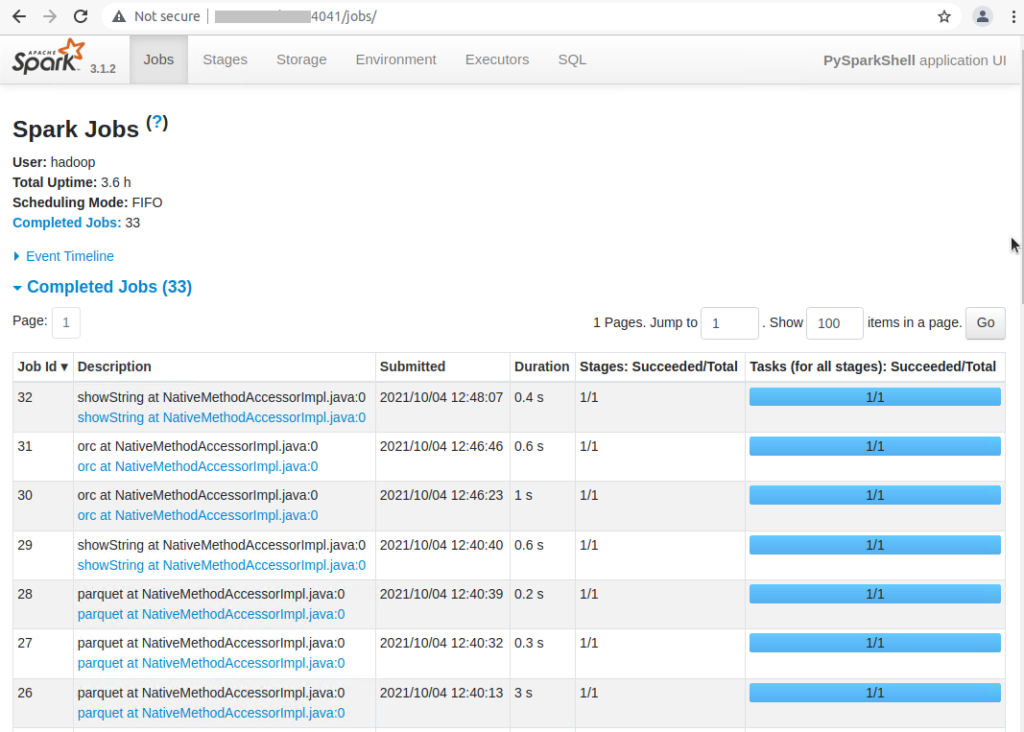
Task: Open job 32 showString description link
Action: (221, 417)
